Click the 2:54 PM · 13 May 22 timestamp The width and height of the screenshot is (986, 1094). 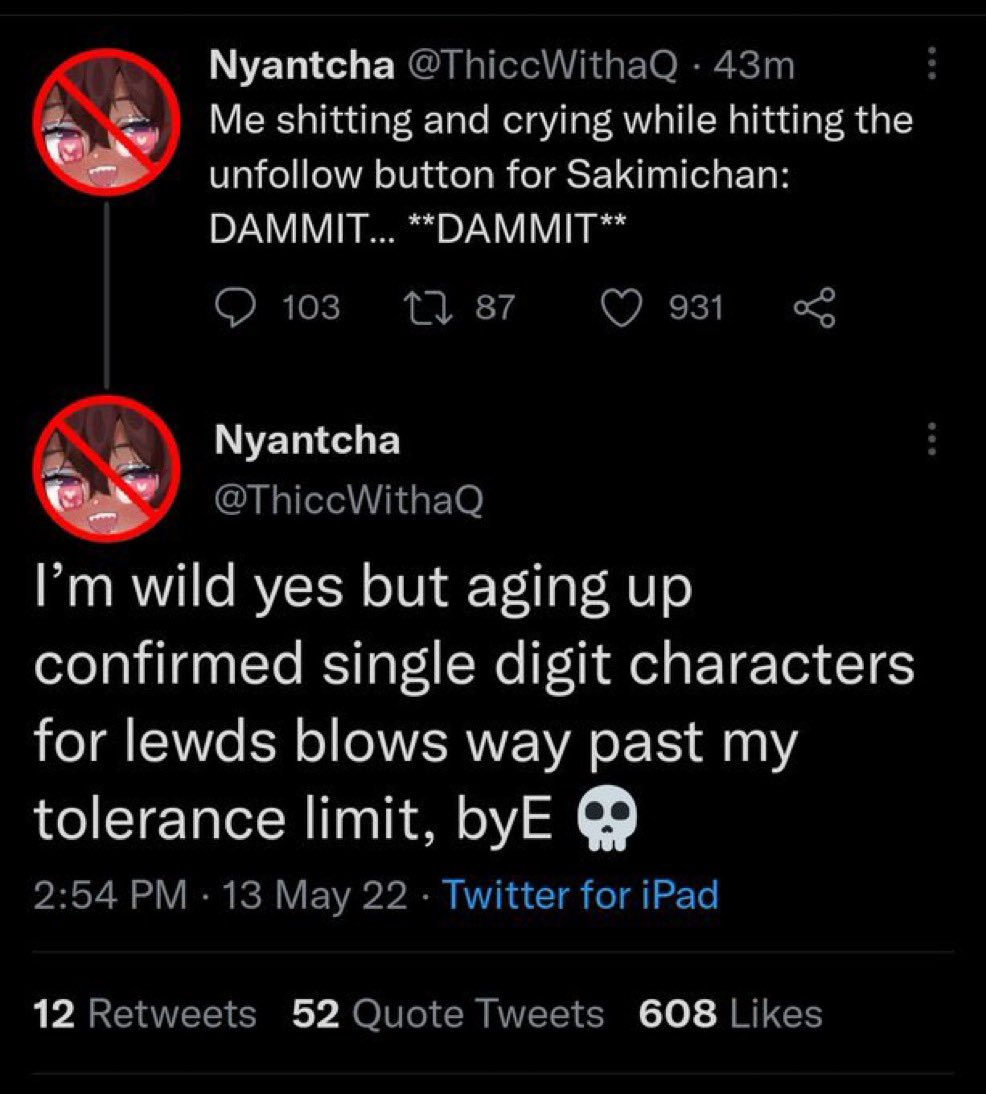[x=220, y=894]
